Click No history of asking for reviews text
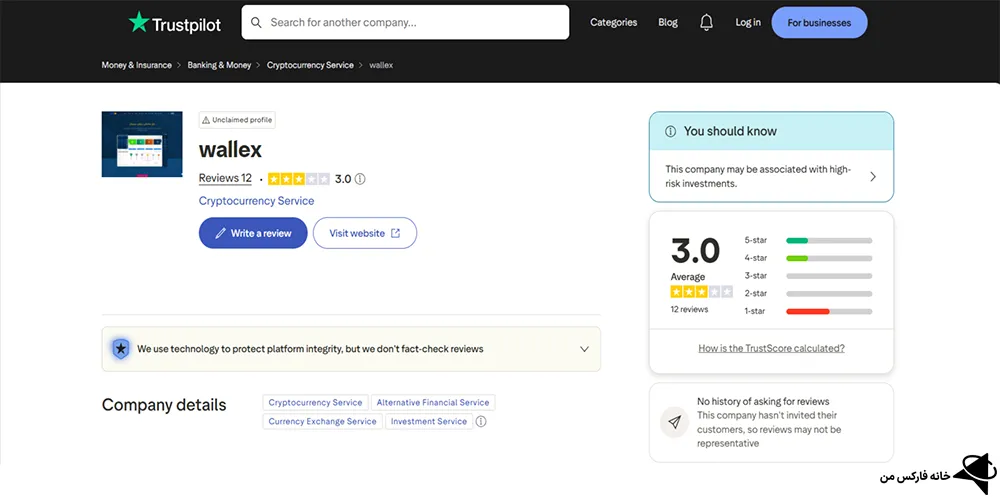This screenshot has height=500, width=1000. click(763, 401)
